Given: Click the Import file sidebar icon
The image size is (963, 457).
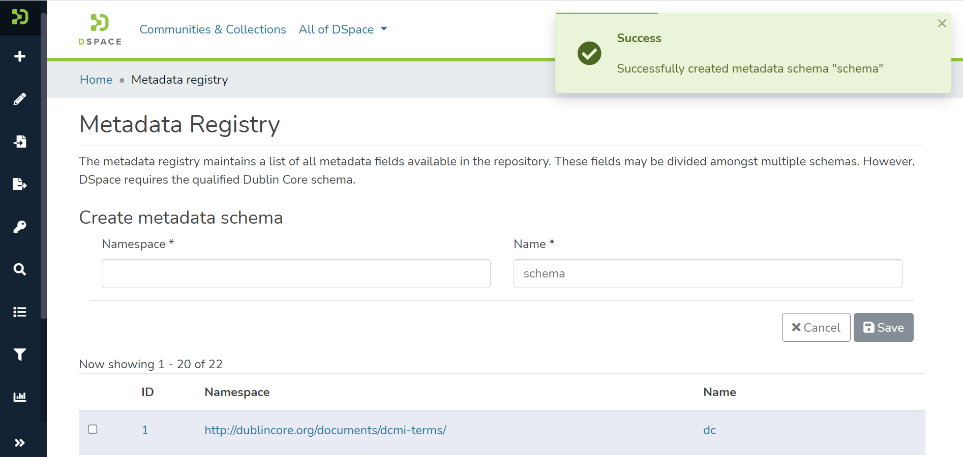Looking at the screenshot, I should click(19, 142).
